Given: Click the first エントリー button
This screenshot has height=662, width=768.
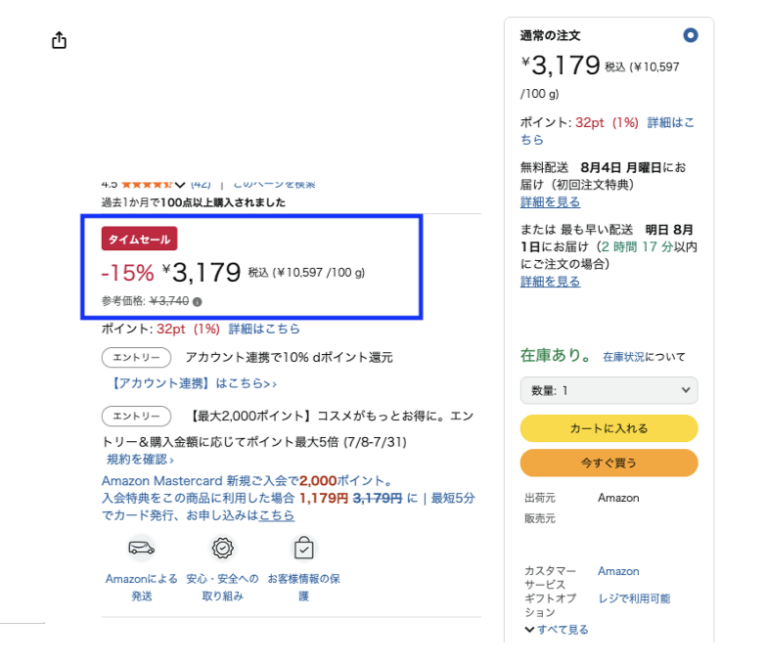Looking at the screenshot, I should point(136,357).
